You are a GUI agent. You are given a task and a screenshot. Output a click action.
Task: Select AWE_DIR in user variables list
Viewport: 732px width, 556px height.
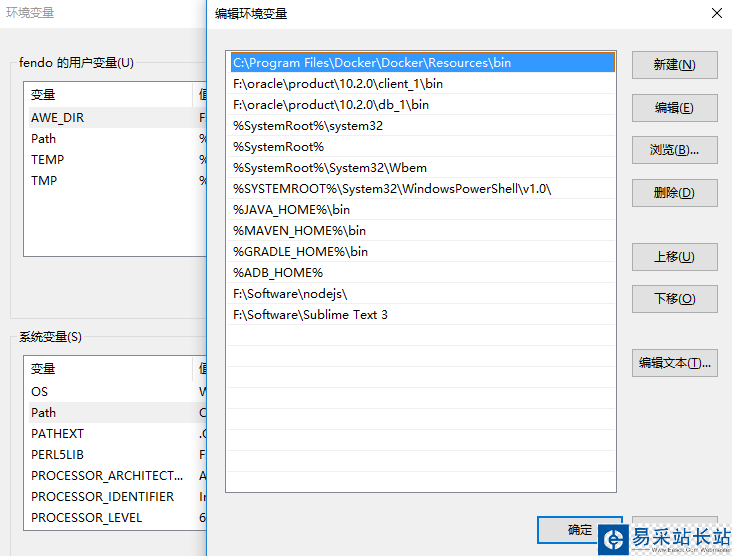pos(115,118)
